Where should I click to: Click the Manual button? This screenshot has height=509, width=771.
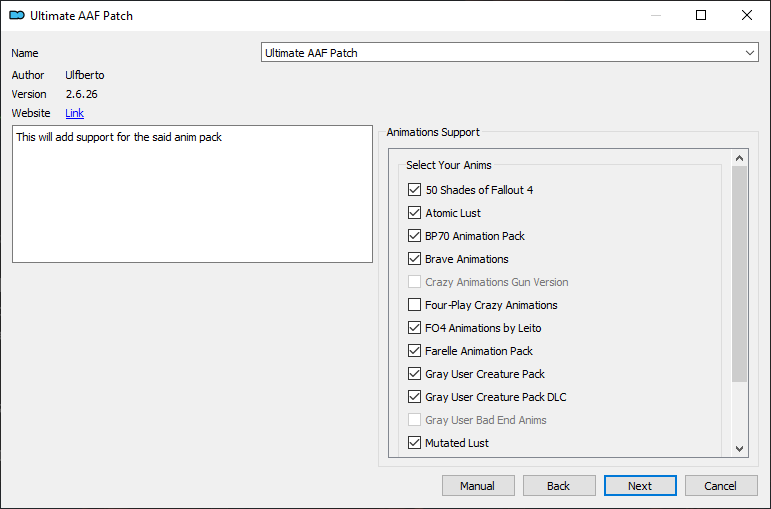pyautogui.click(x=478, y=486)
